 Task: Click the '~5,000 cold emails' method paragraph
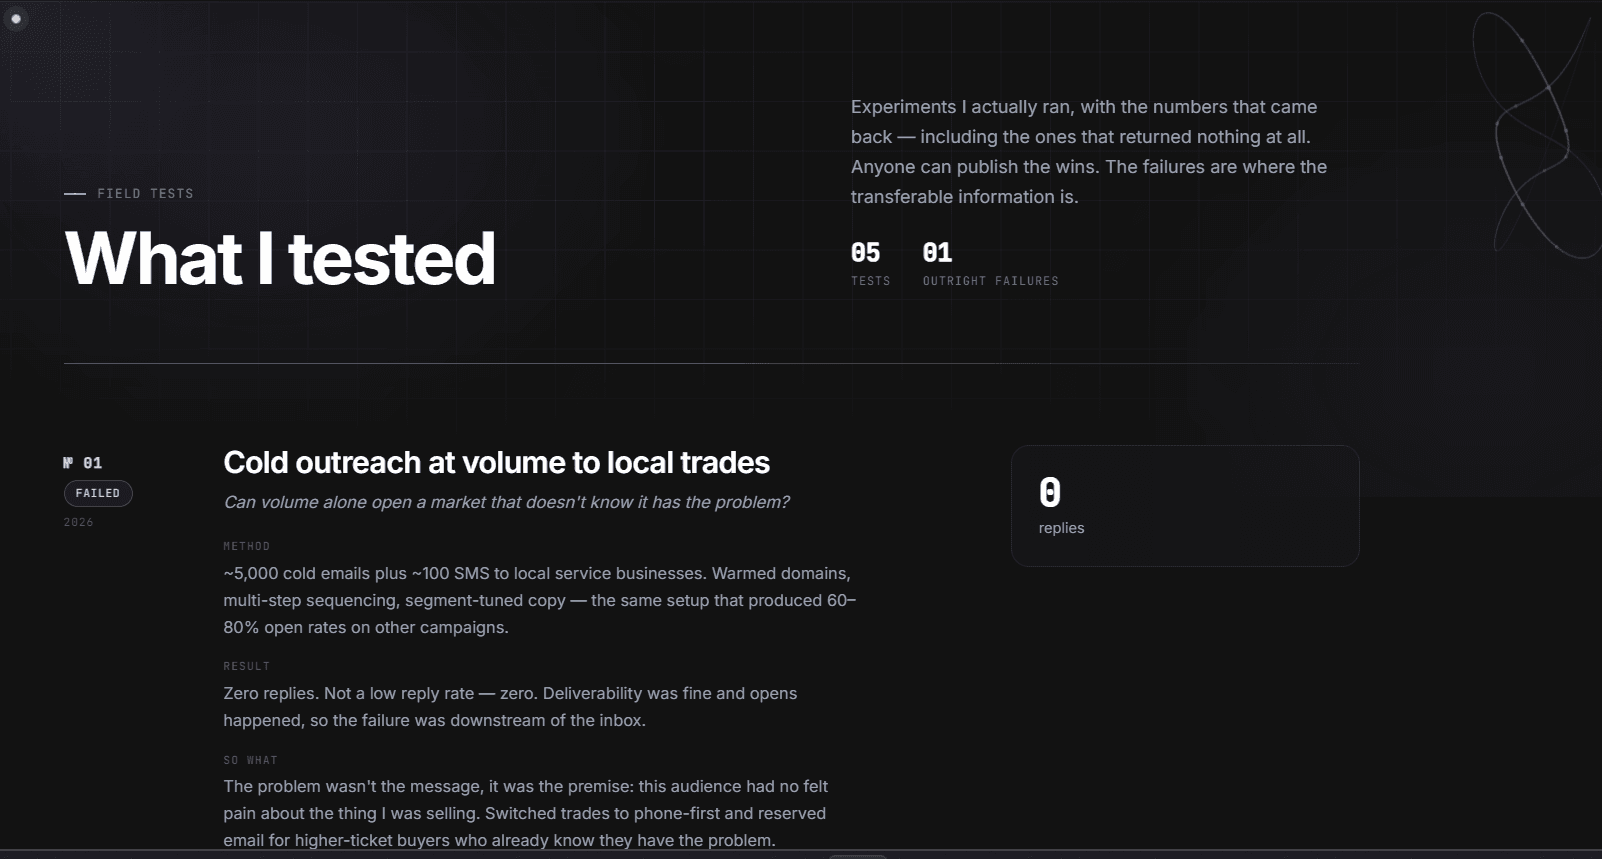coord(540,600)
